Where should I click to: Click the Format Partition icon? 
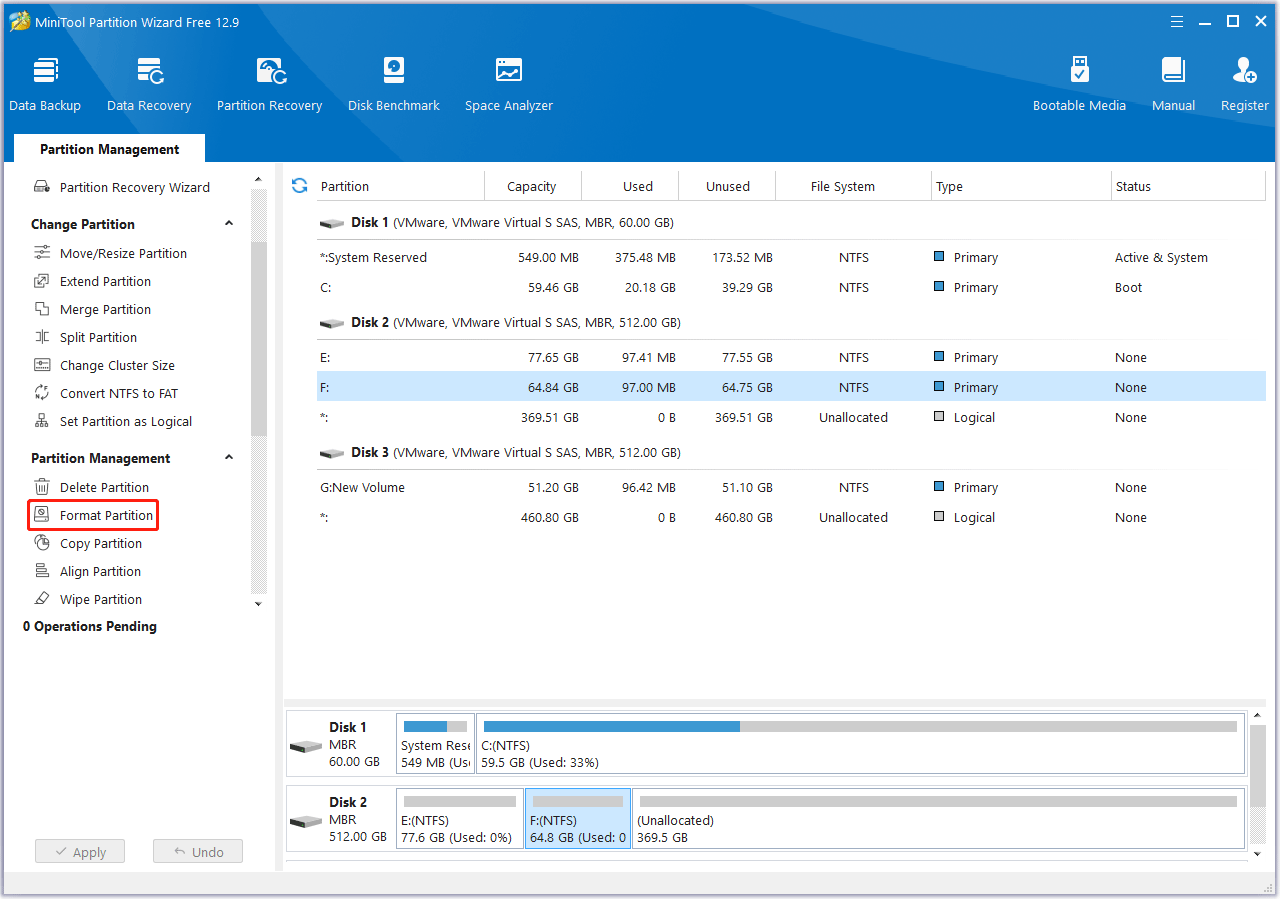coord(42,515)
